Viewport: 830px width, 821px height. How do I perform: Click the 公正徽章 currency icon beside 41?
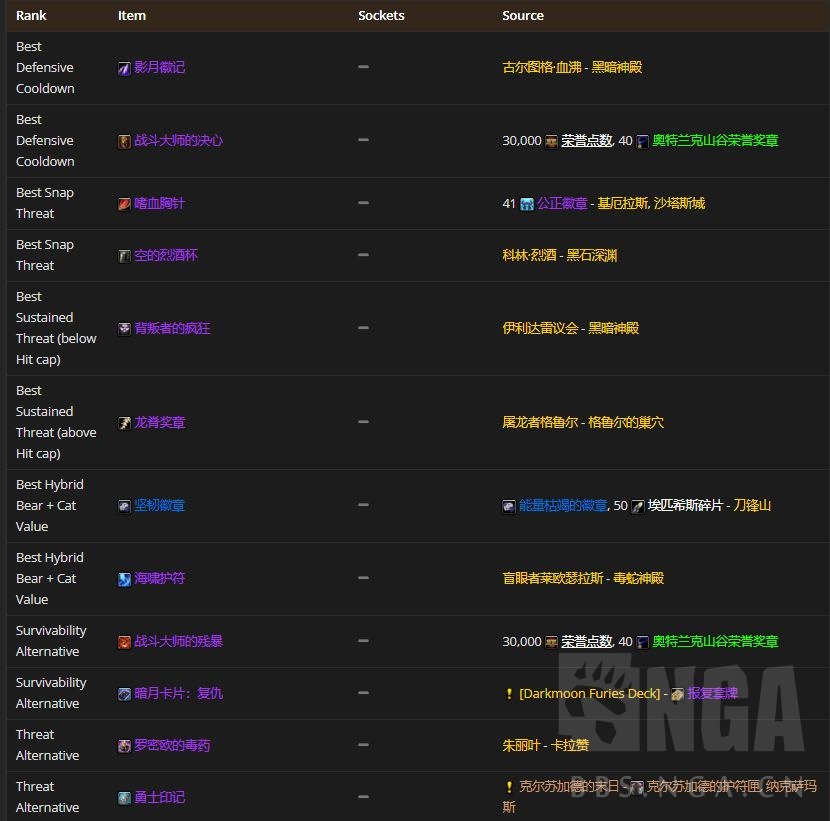pyautogui.click(x=525, y=202)
